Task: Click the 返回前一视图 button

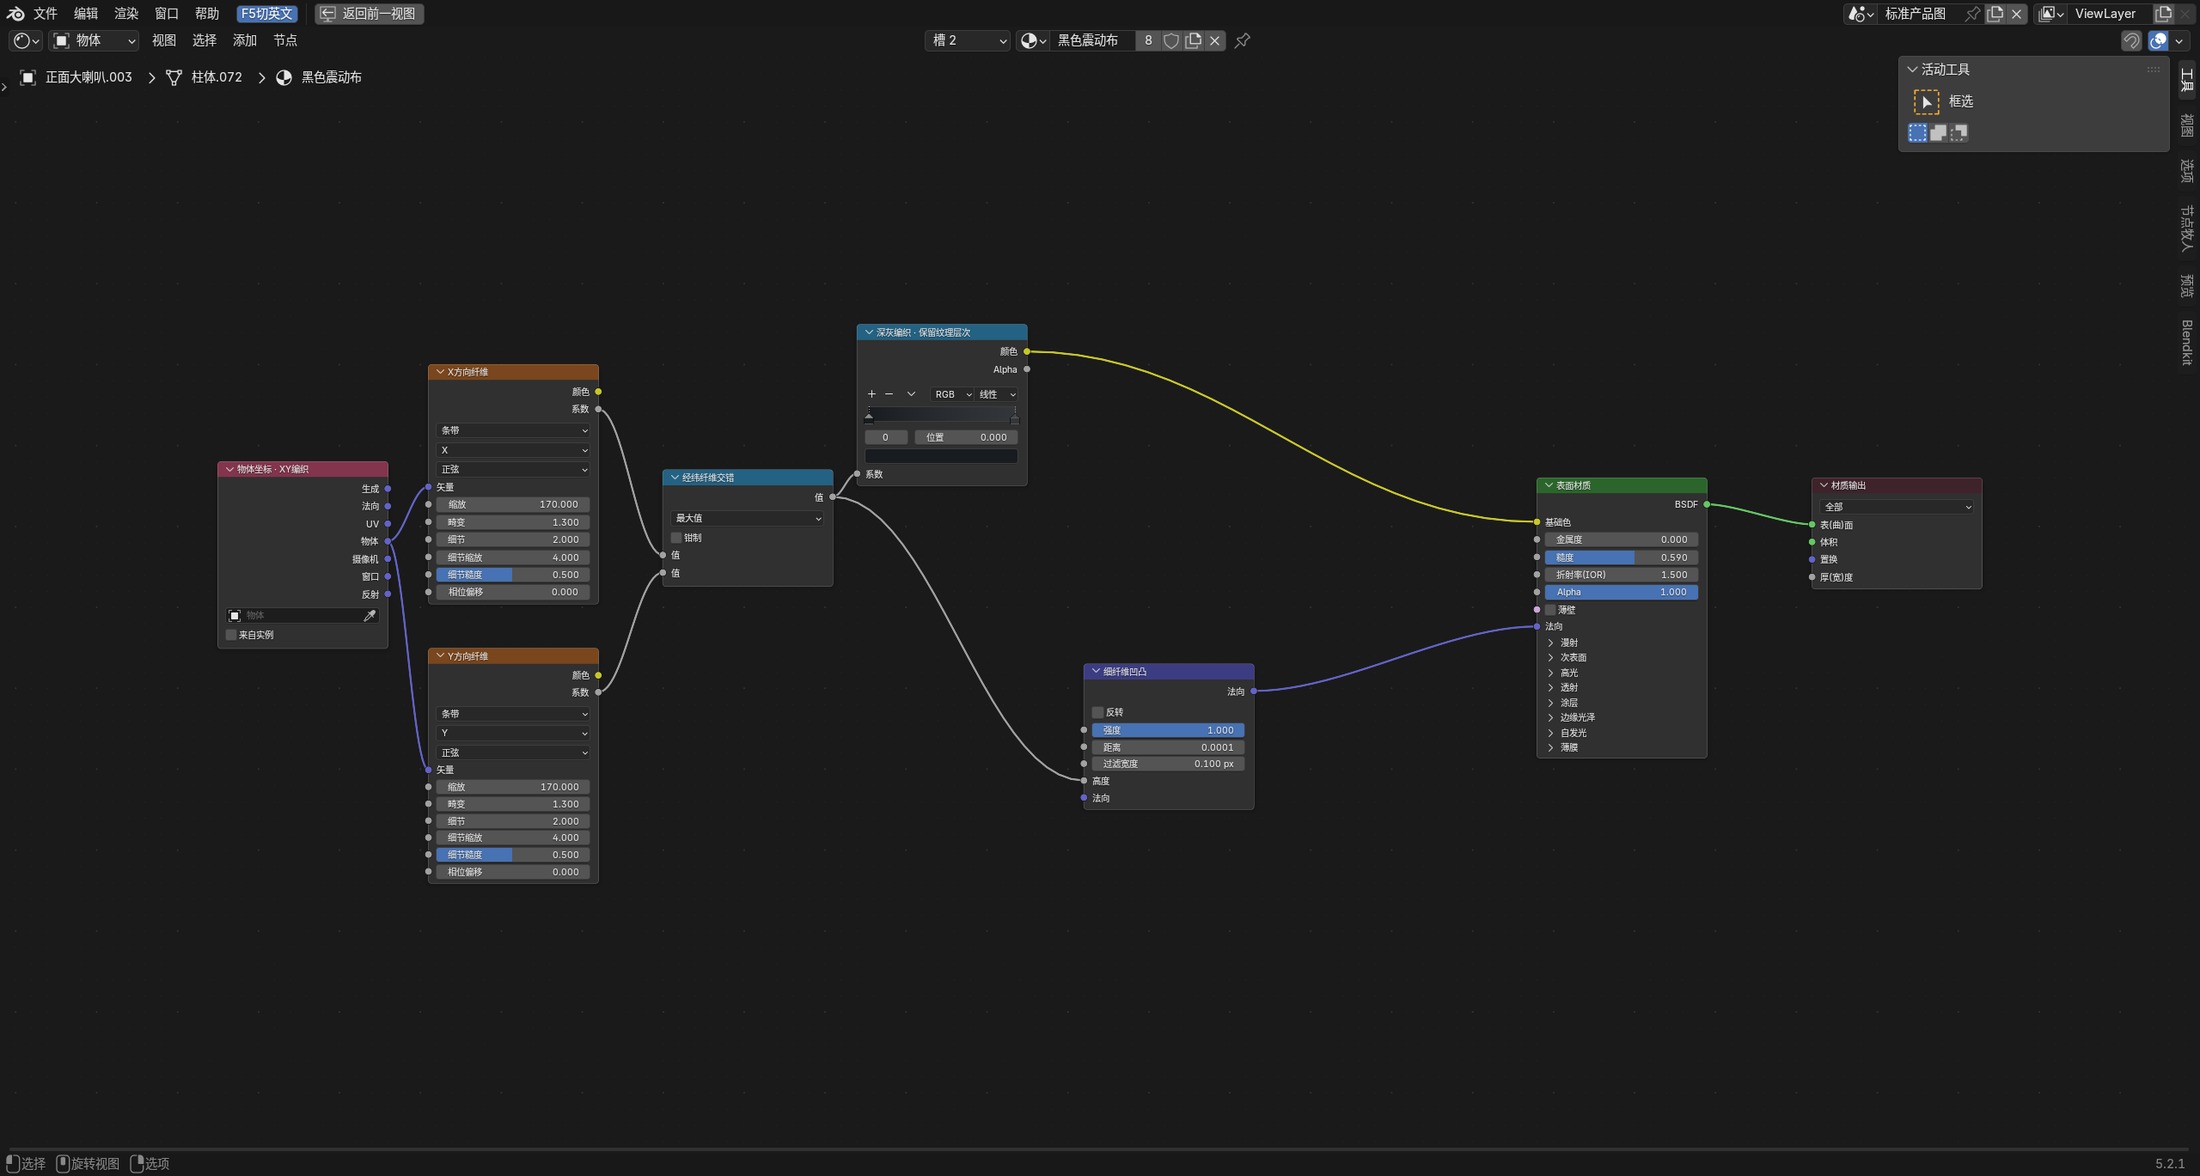Action: pyautogui.click(x=369, y=14)
